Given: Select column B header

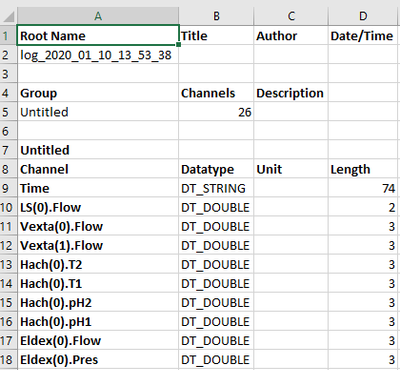Looking at the screenshot, I should 216,16.
